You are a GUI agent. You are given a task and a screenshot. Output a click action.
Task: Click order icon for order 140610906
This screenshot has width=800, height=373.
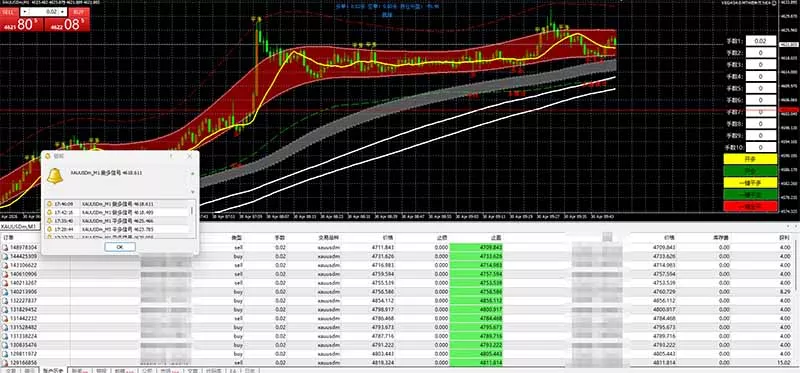pos(5,274)
